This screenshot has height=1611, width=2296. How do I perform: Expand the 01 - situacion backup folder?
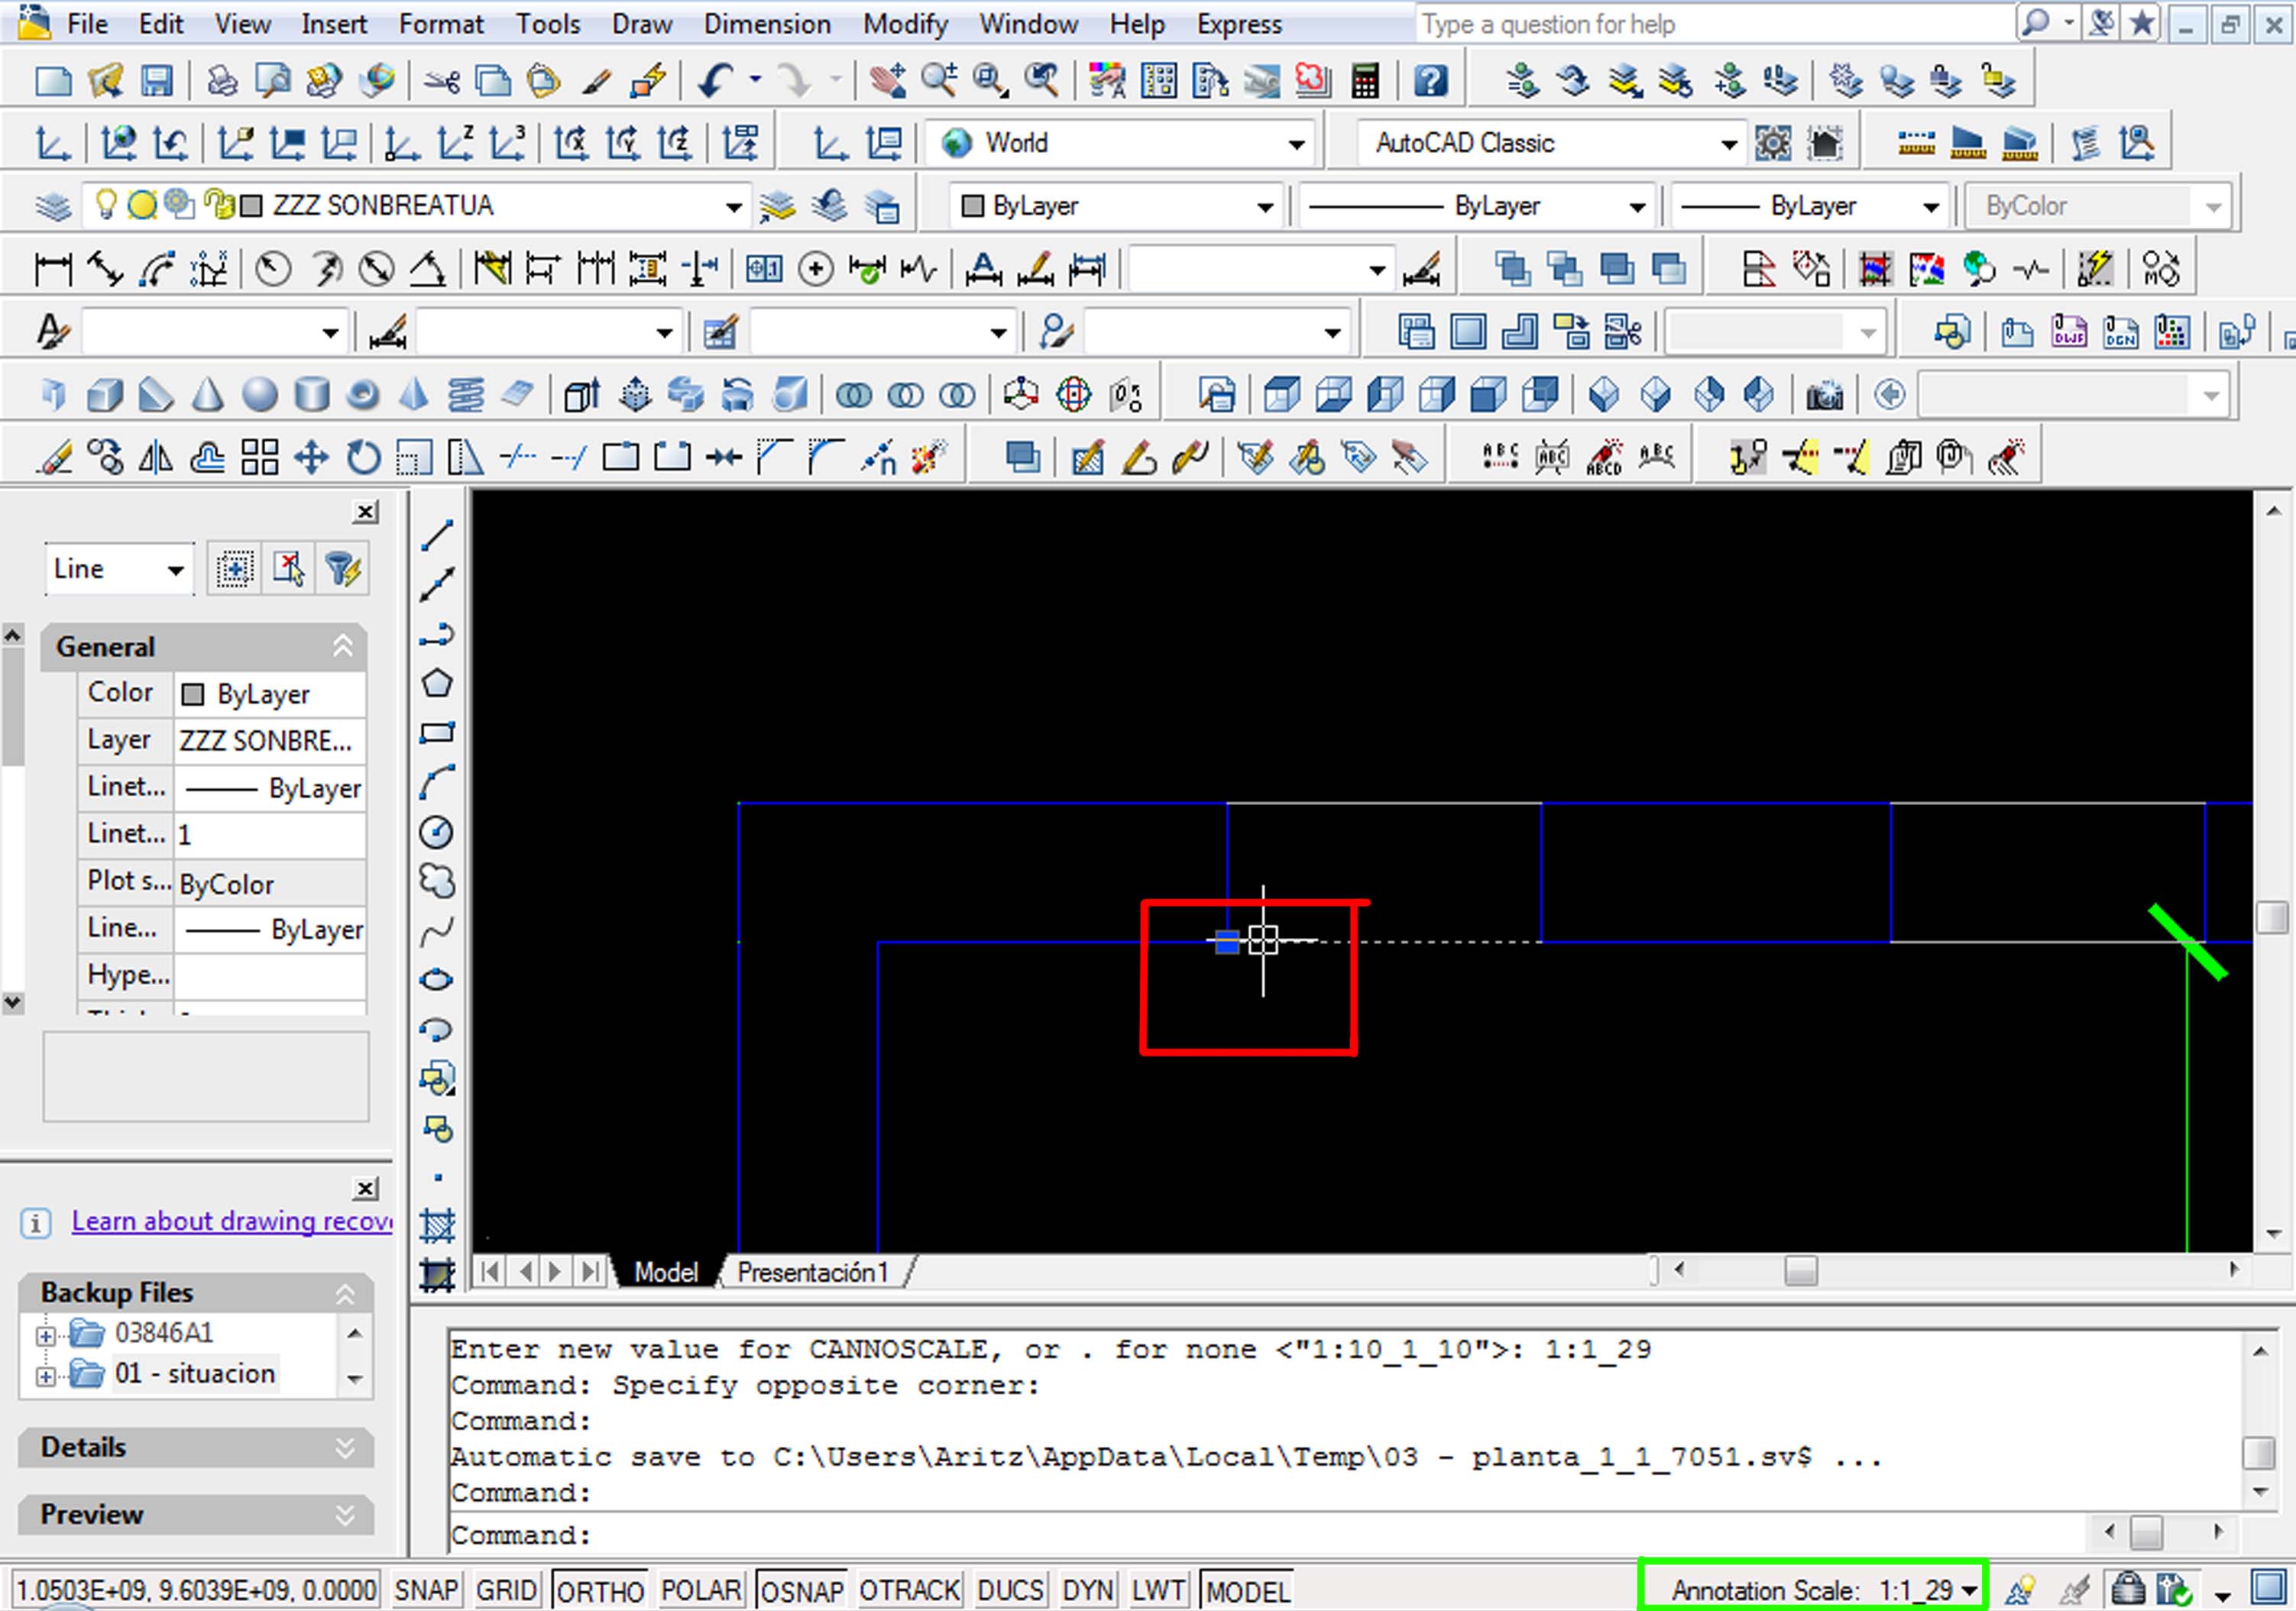(46, 1376)
